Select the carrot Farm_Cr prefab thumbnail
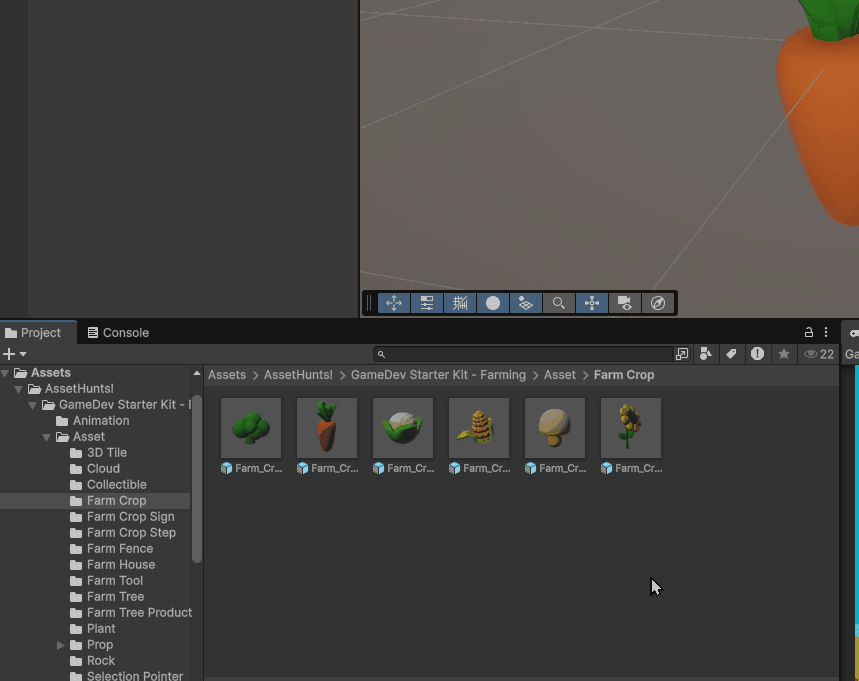The width and height of the screenshot is (859, 681). [x=327, y=427]
